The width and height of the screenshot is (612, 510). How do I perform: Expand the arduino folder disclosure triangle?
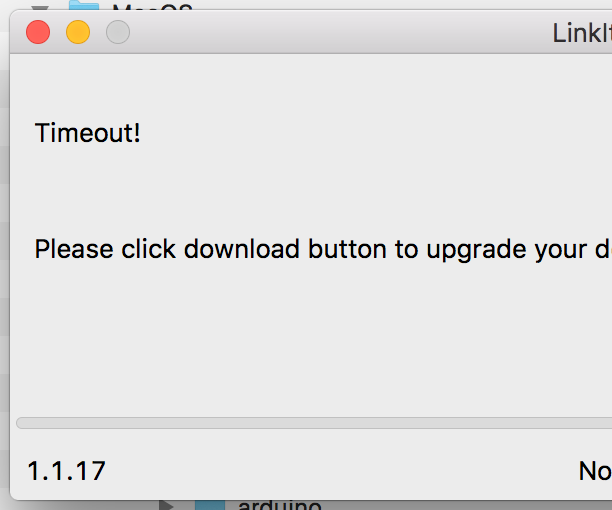pos(167,504)
